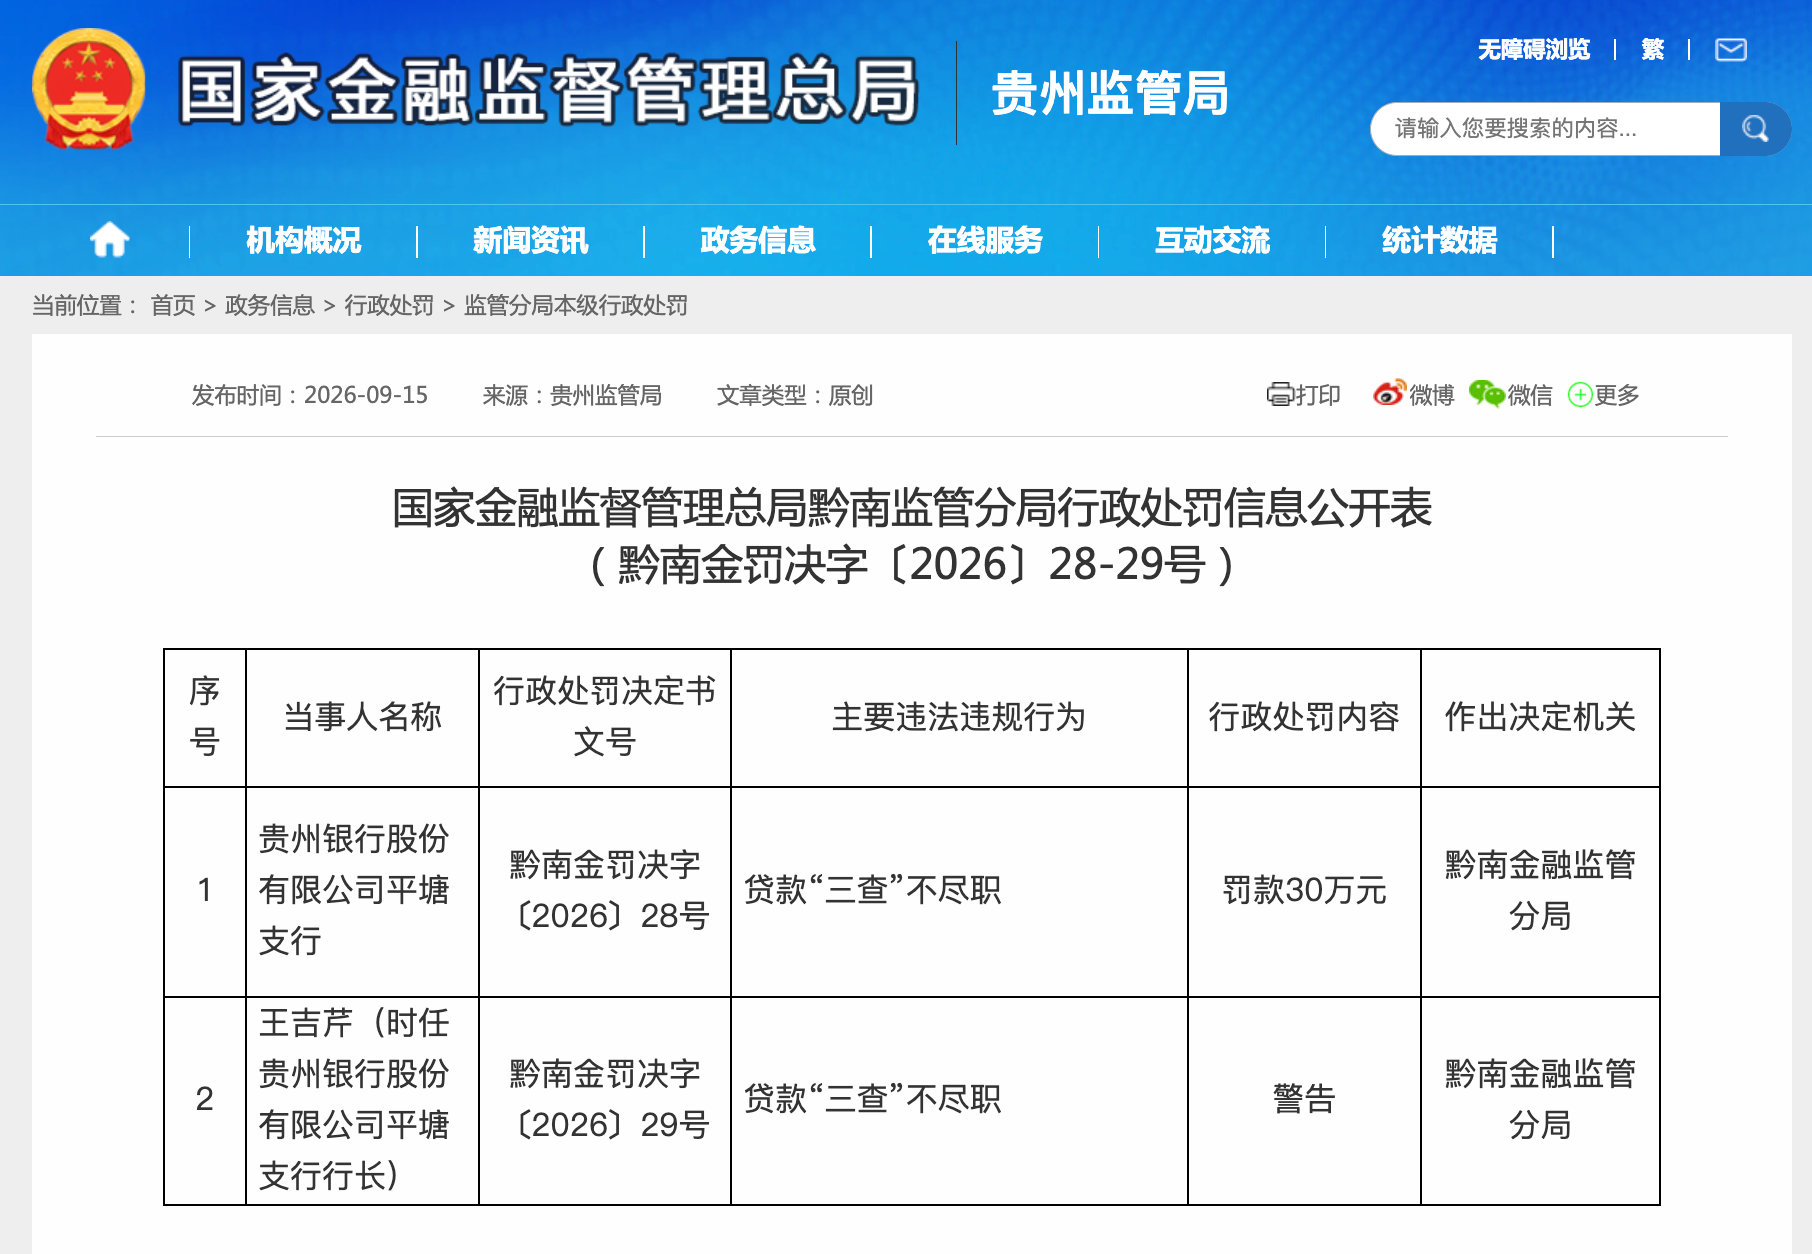This screenshot has width=1812, height=1254.
Task: Go to 政务信息 in the breadcrumb
Action: (x=270, y=305)
